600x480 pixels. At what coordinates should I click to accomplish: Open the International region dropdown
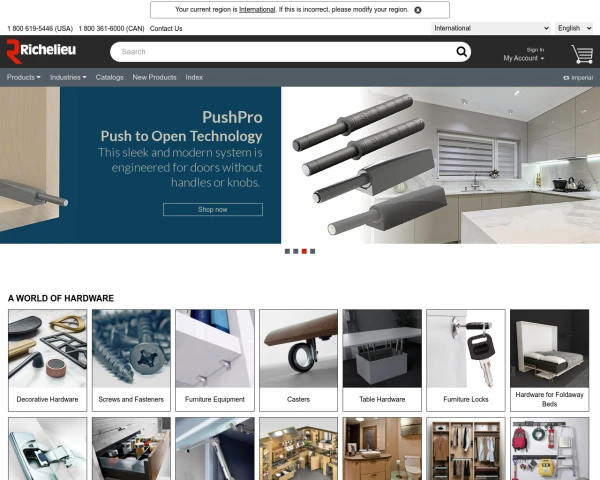pyautogui.click(x=491, y=28)
